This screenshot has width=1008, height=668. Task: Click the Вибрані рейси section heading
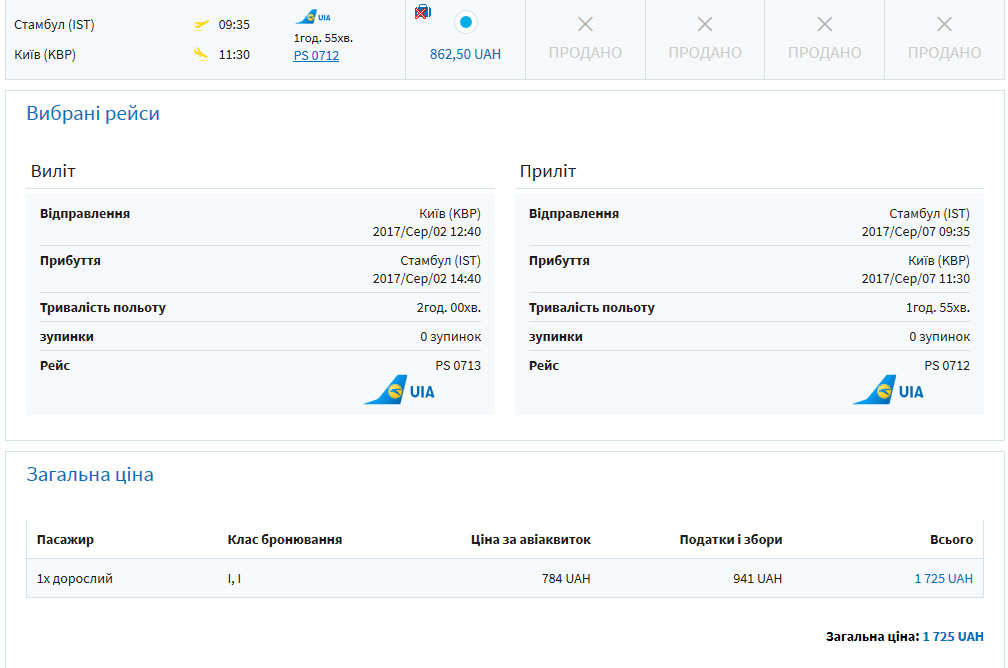[x=93, y=114]
